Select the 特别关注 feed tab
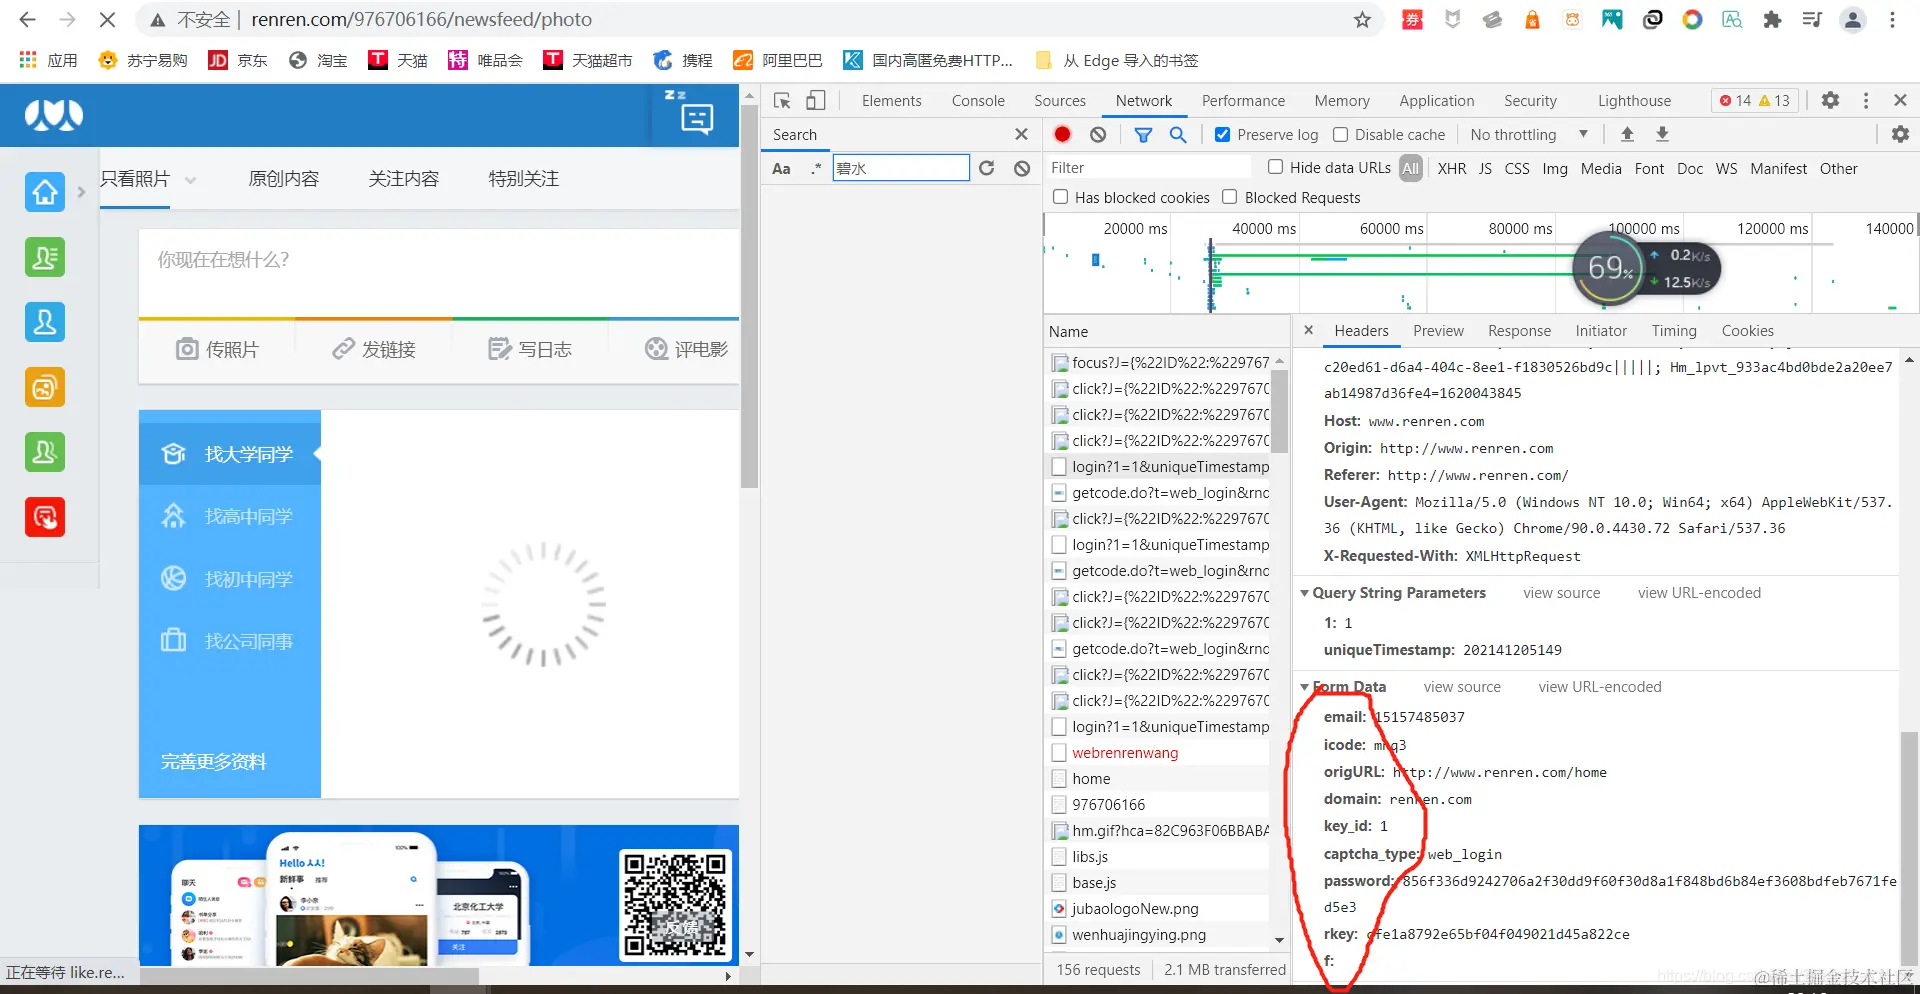The width and height of the screenshot is (1920, 994). (524, 178)
